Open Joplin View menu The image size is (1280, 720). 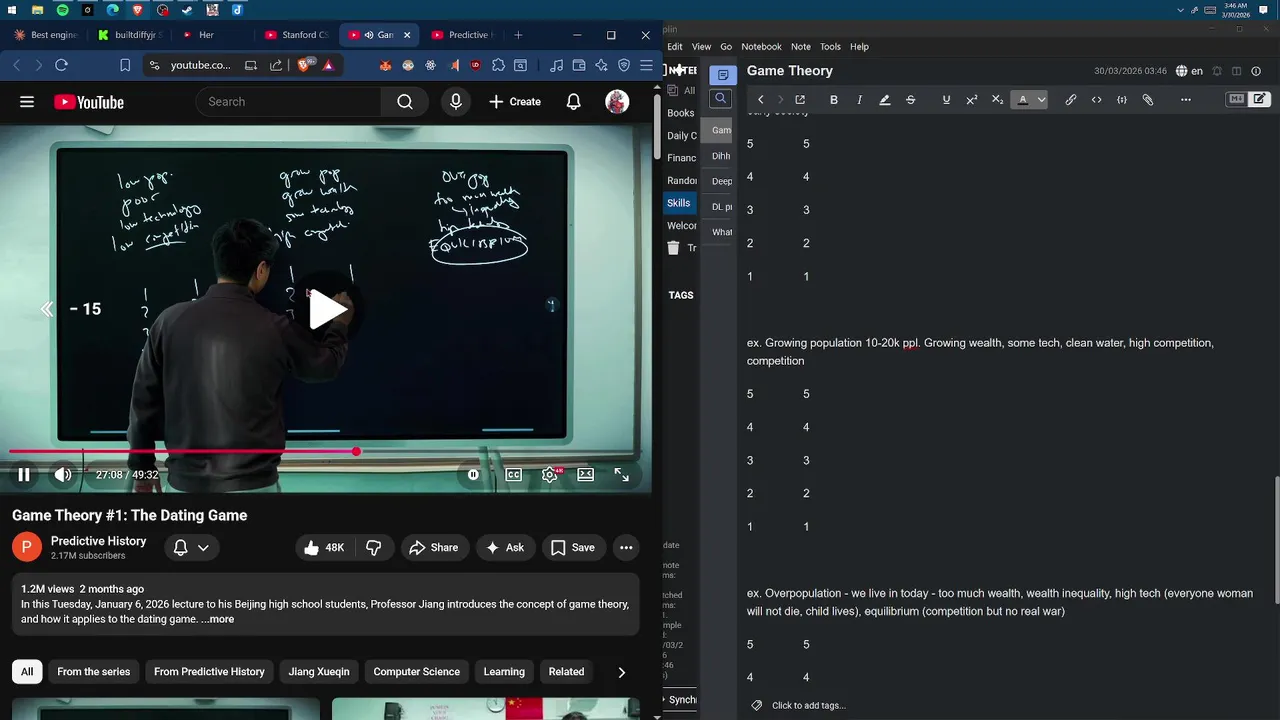pos(702,46)
